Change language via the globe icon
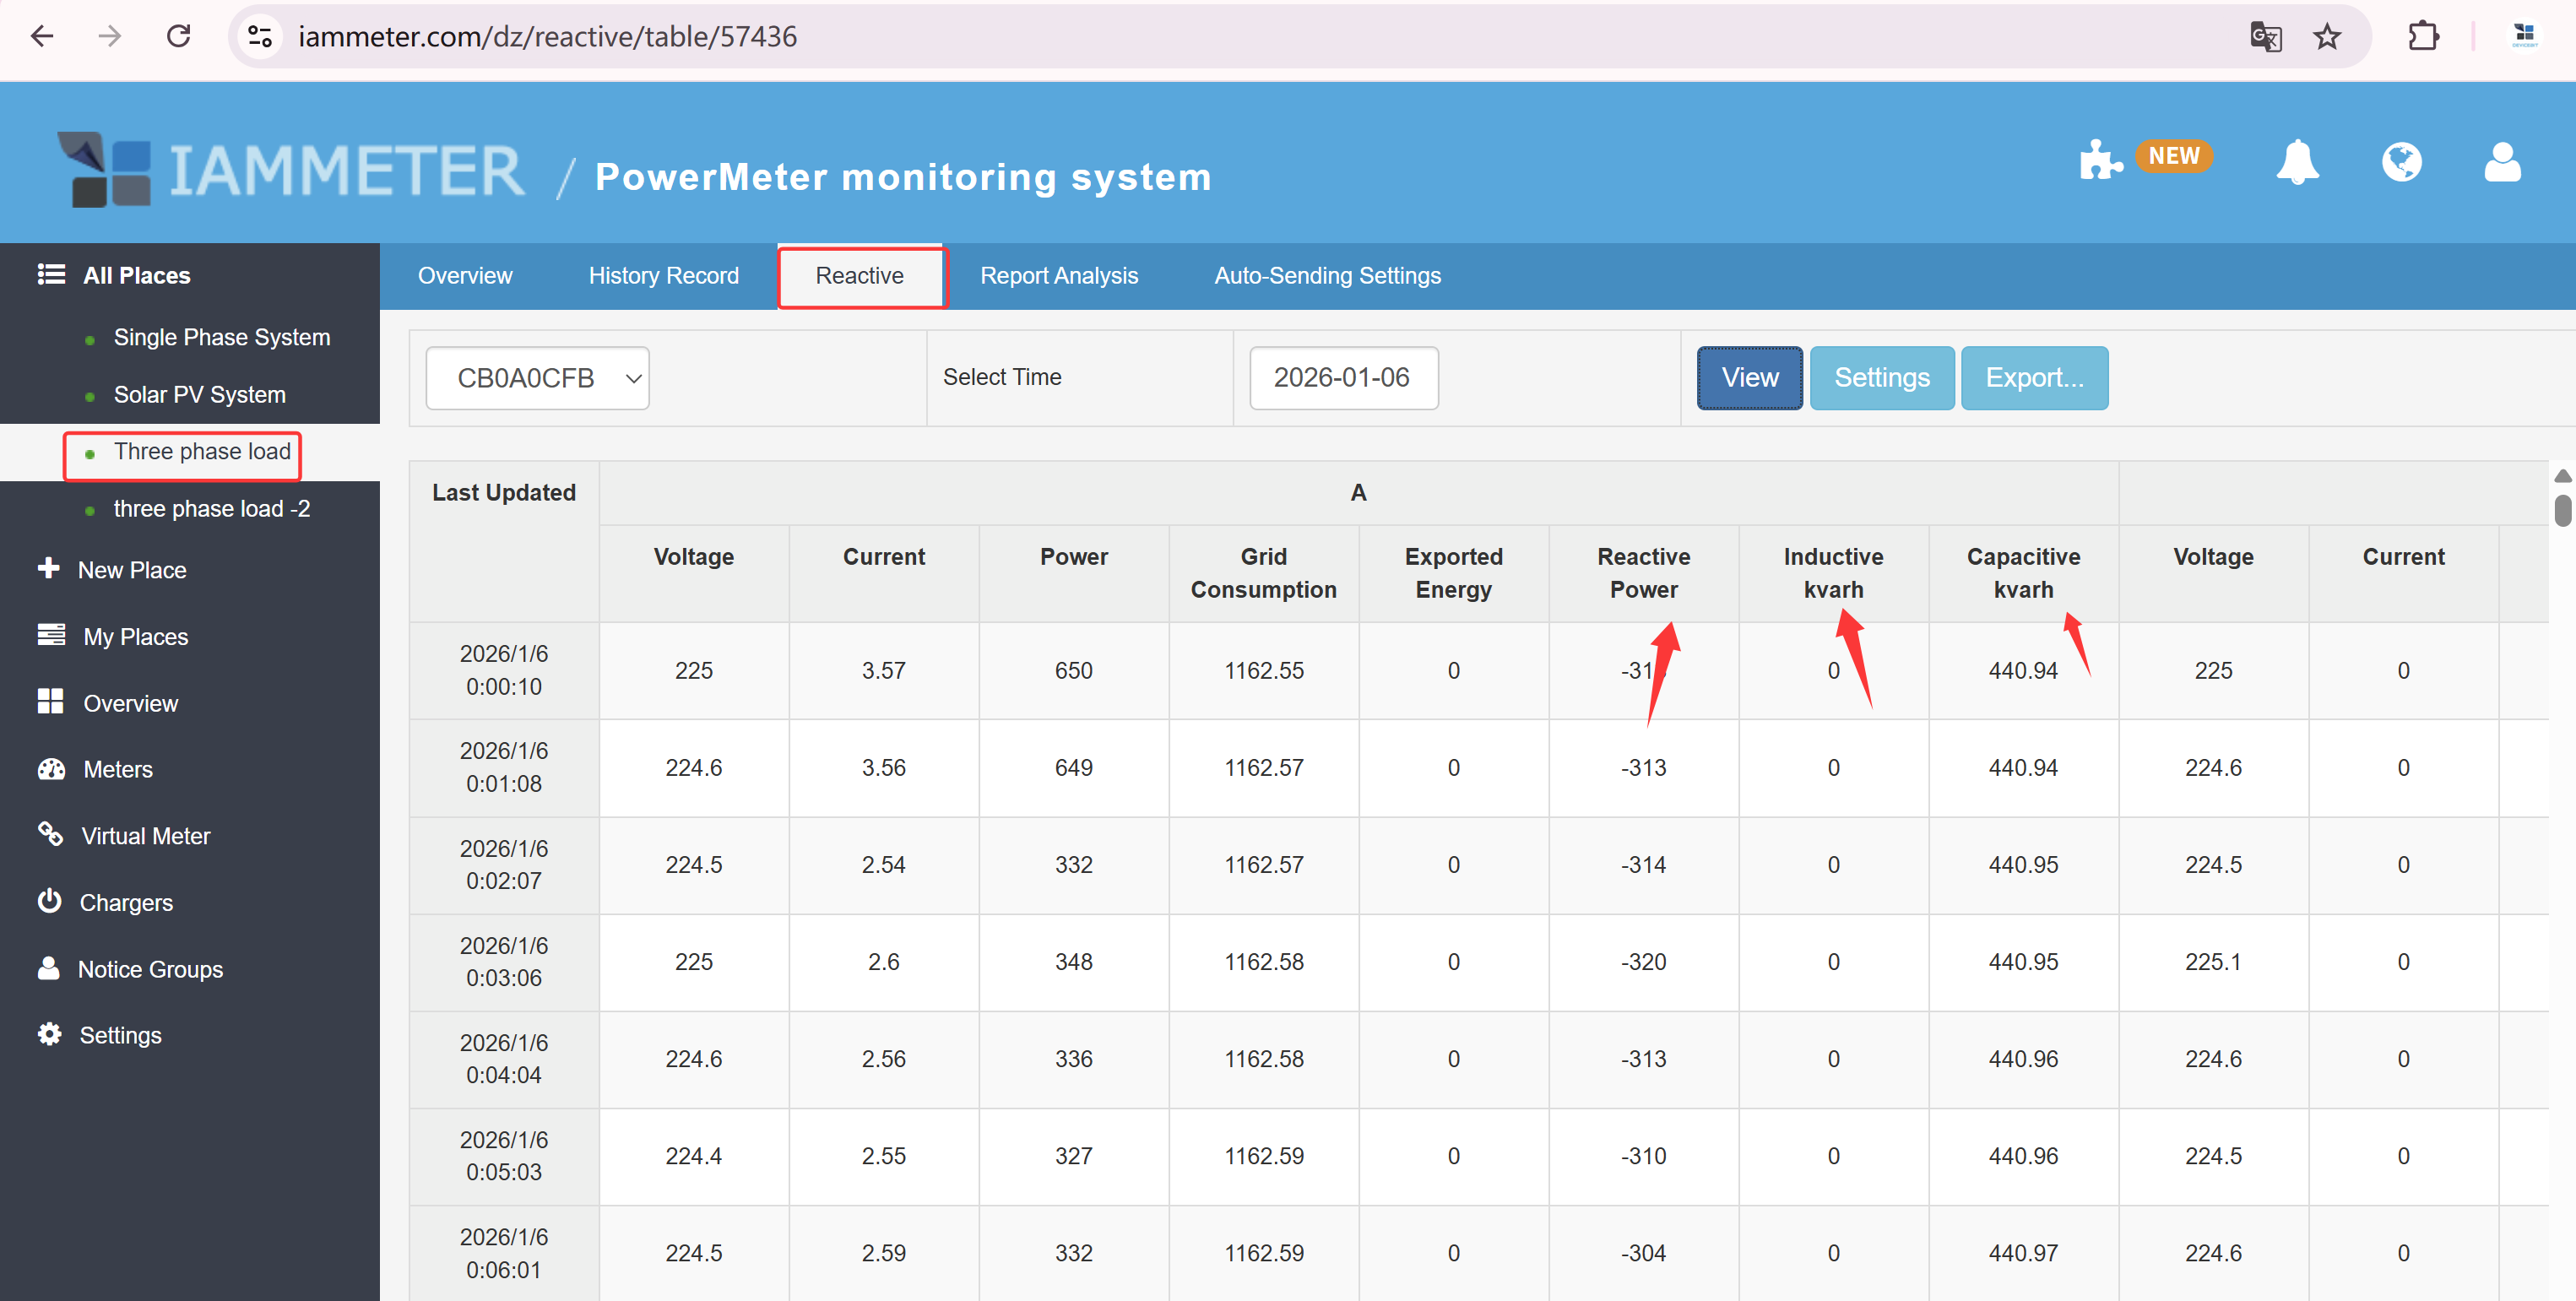This screenshot has width=2576, height=1301. coord(2403,162)
